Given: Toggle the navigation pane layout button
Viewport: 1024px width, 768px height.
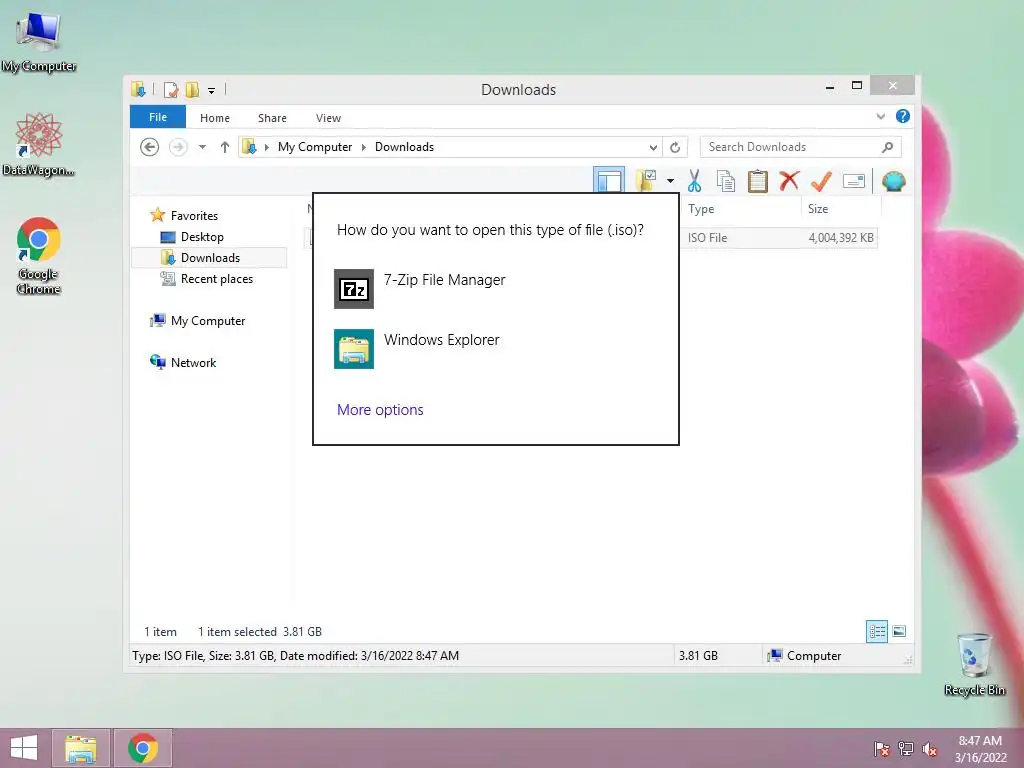Looking at the screenshot, I should [x=609, y=180].
